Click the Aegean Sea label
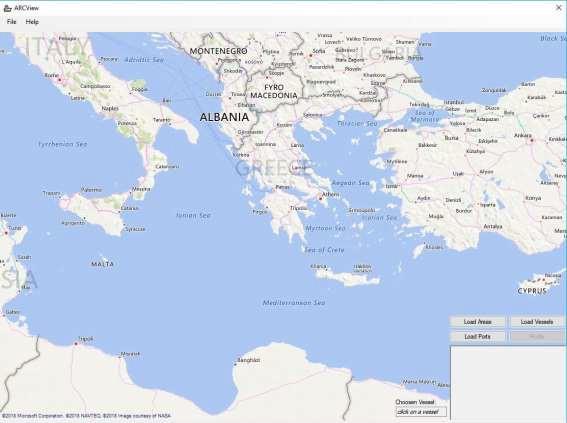 (x=350, y=183)
